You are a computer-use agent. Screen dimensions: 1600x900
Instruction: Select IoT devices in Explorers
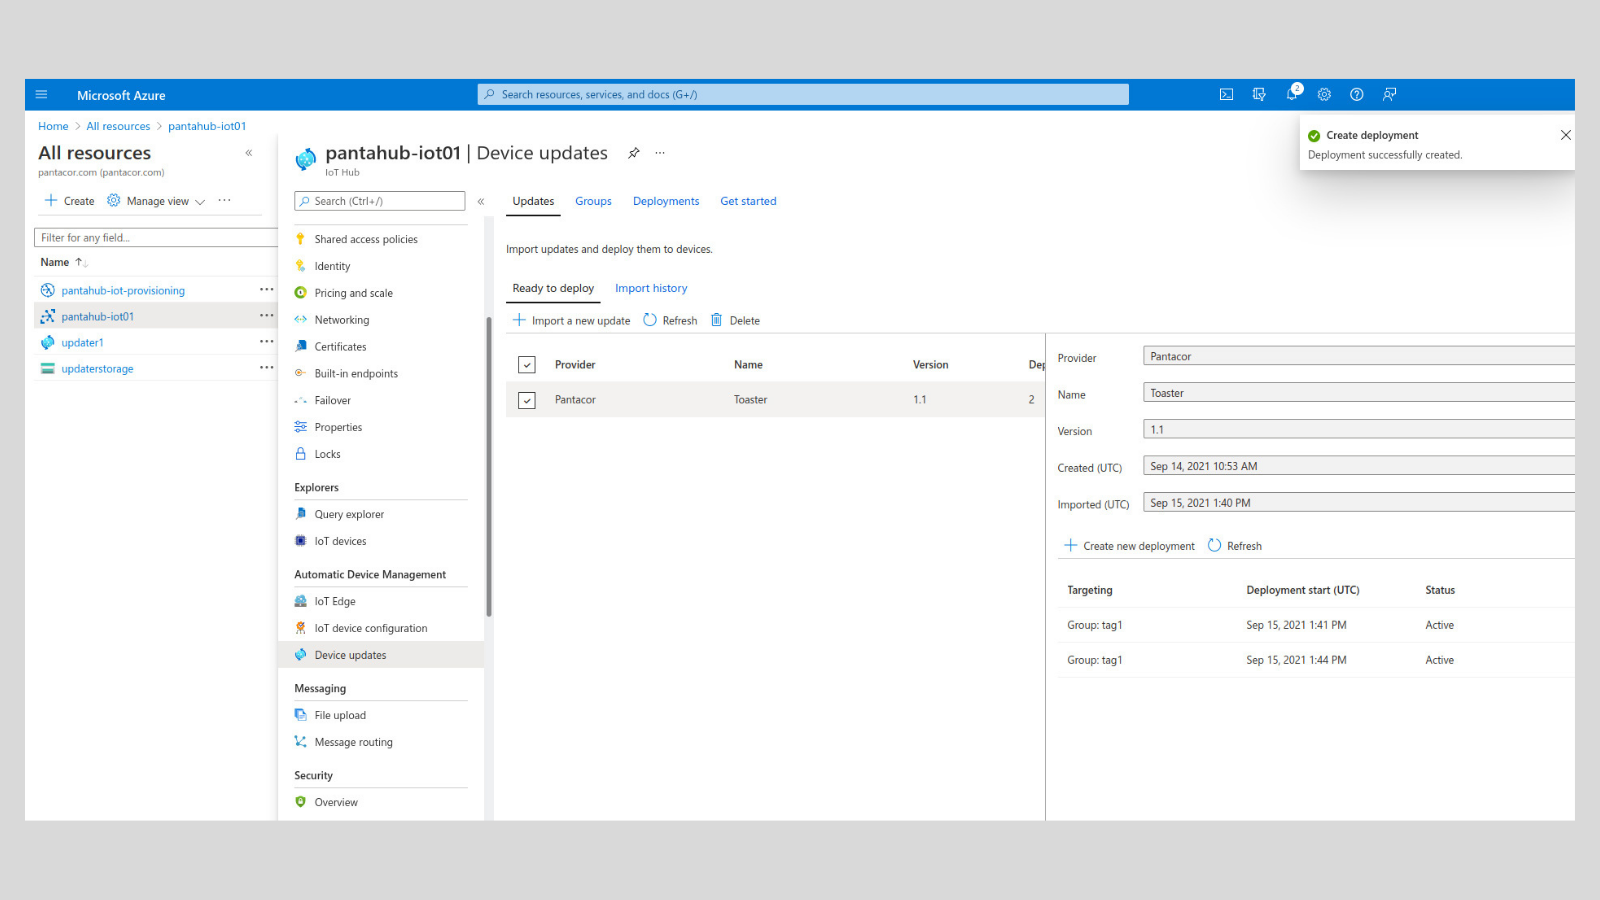pos(341,540)
